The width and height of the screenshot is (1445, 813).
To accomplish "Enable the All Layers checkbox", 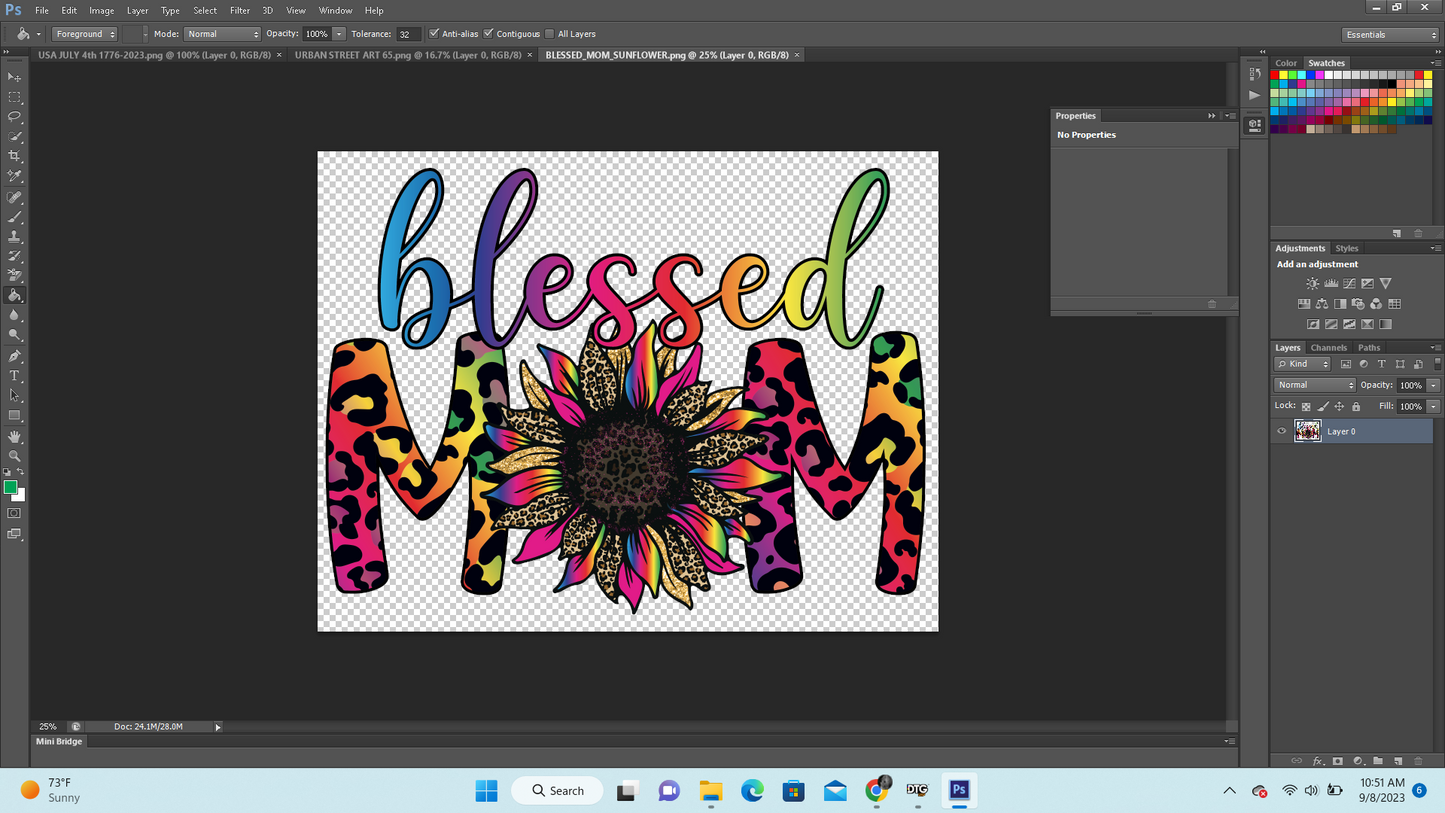I will [x=550, y=34].
